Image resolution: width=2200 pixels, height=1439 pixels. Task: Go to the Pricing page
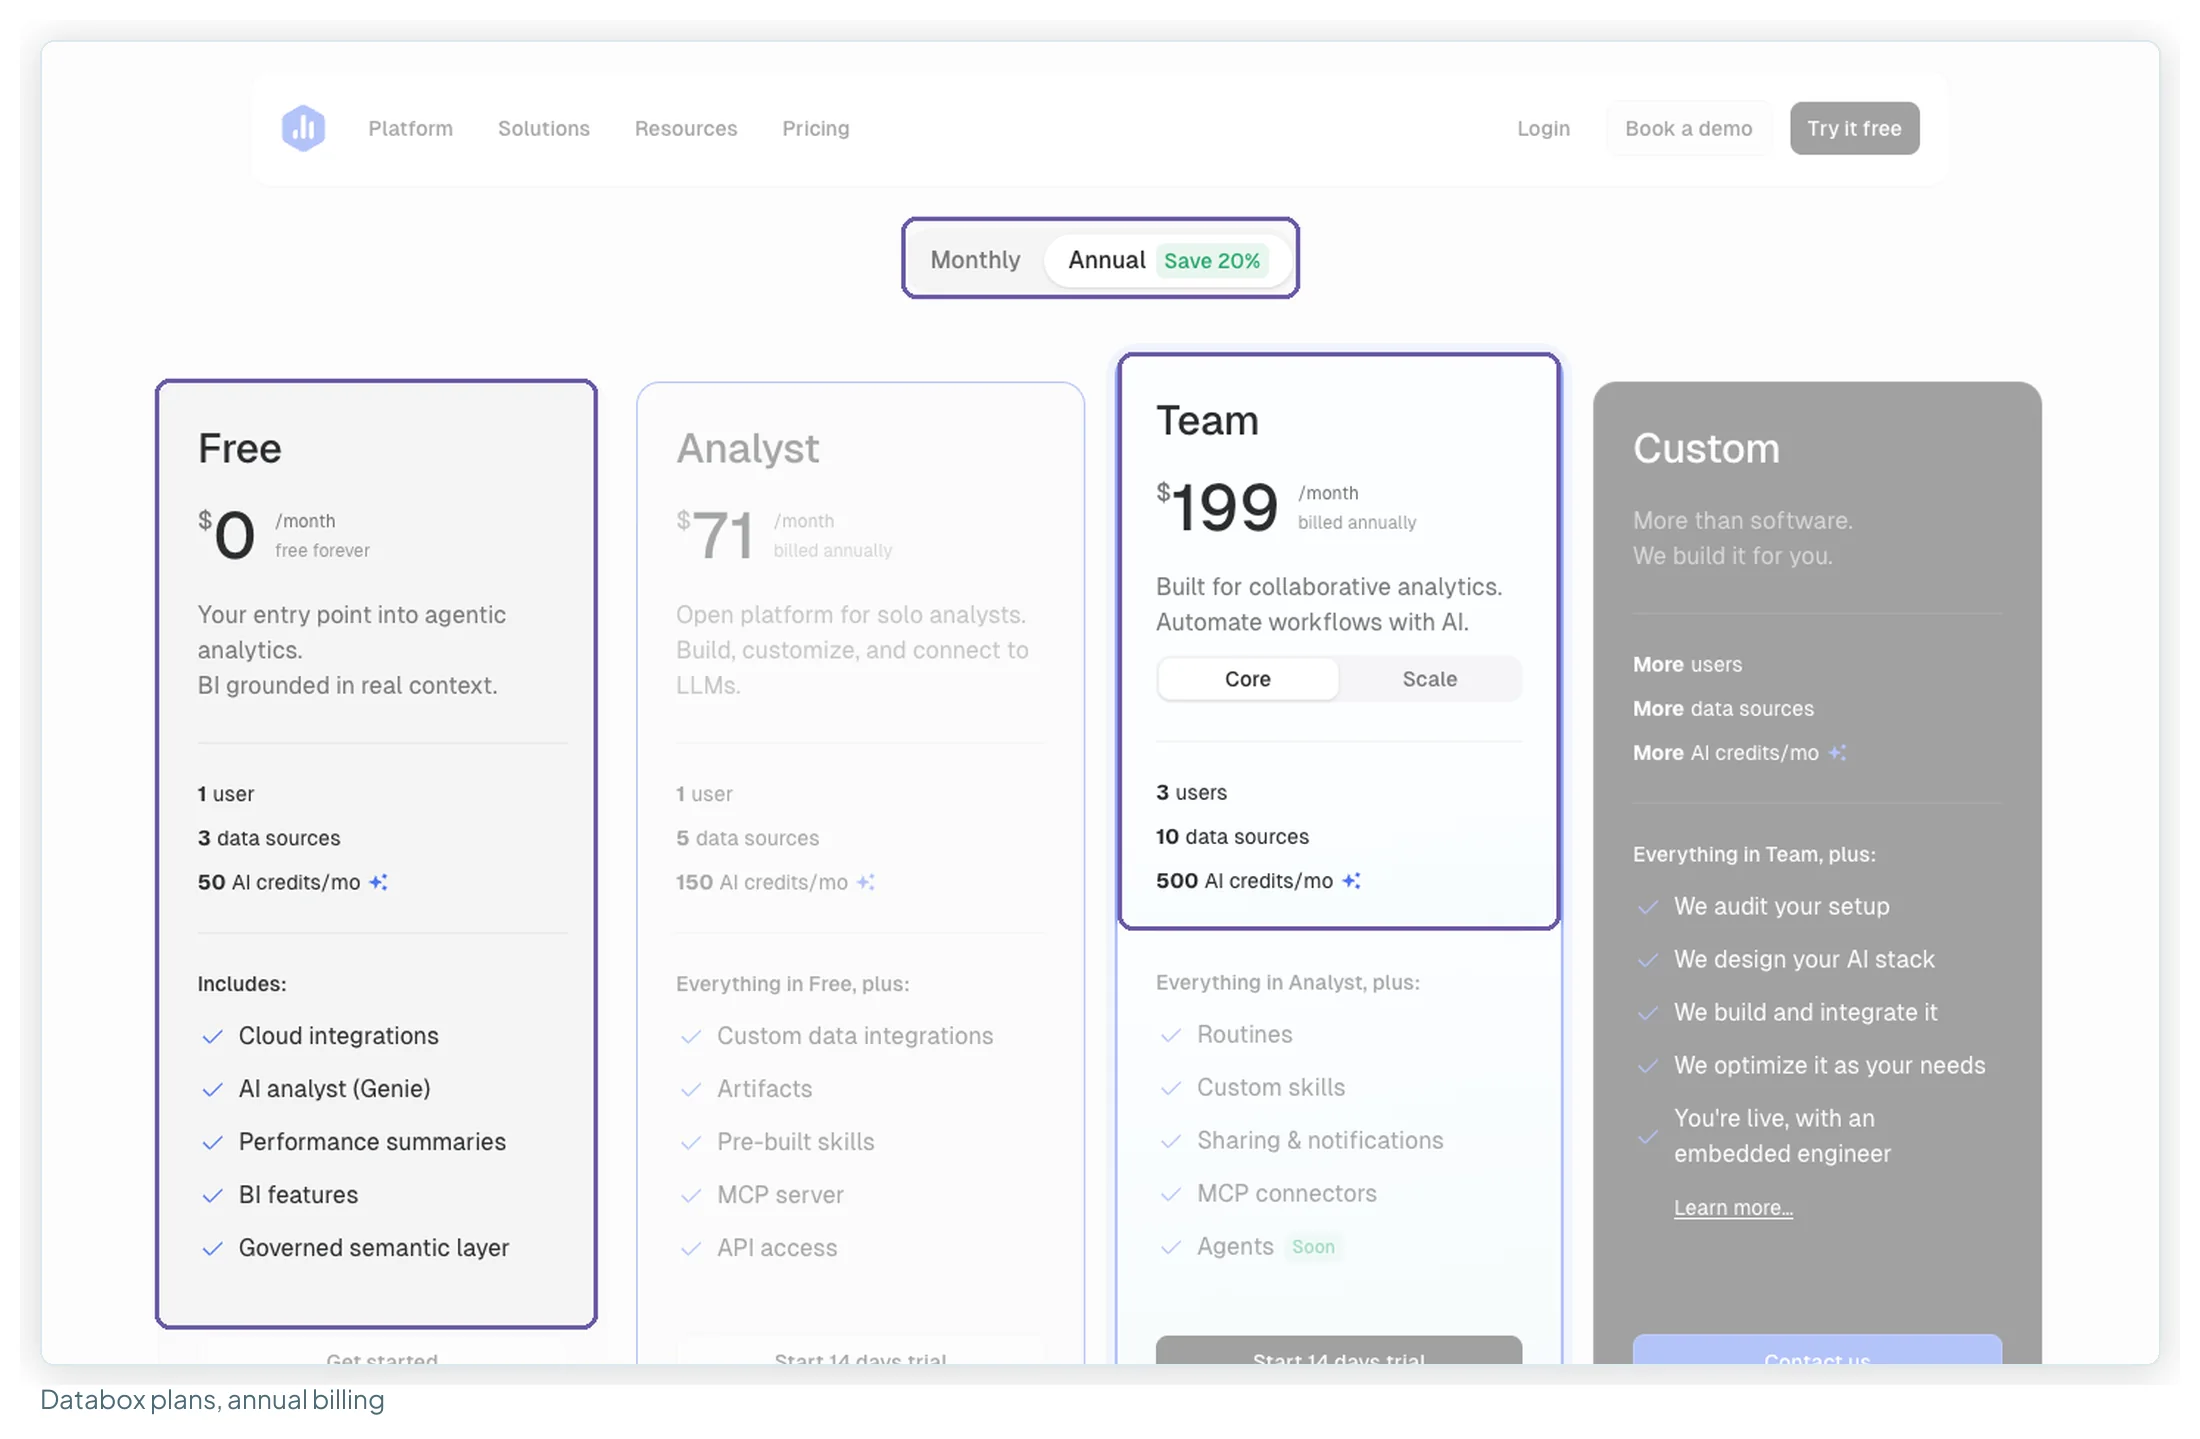[x=816, y=128]
